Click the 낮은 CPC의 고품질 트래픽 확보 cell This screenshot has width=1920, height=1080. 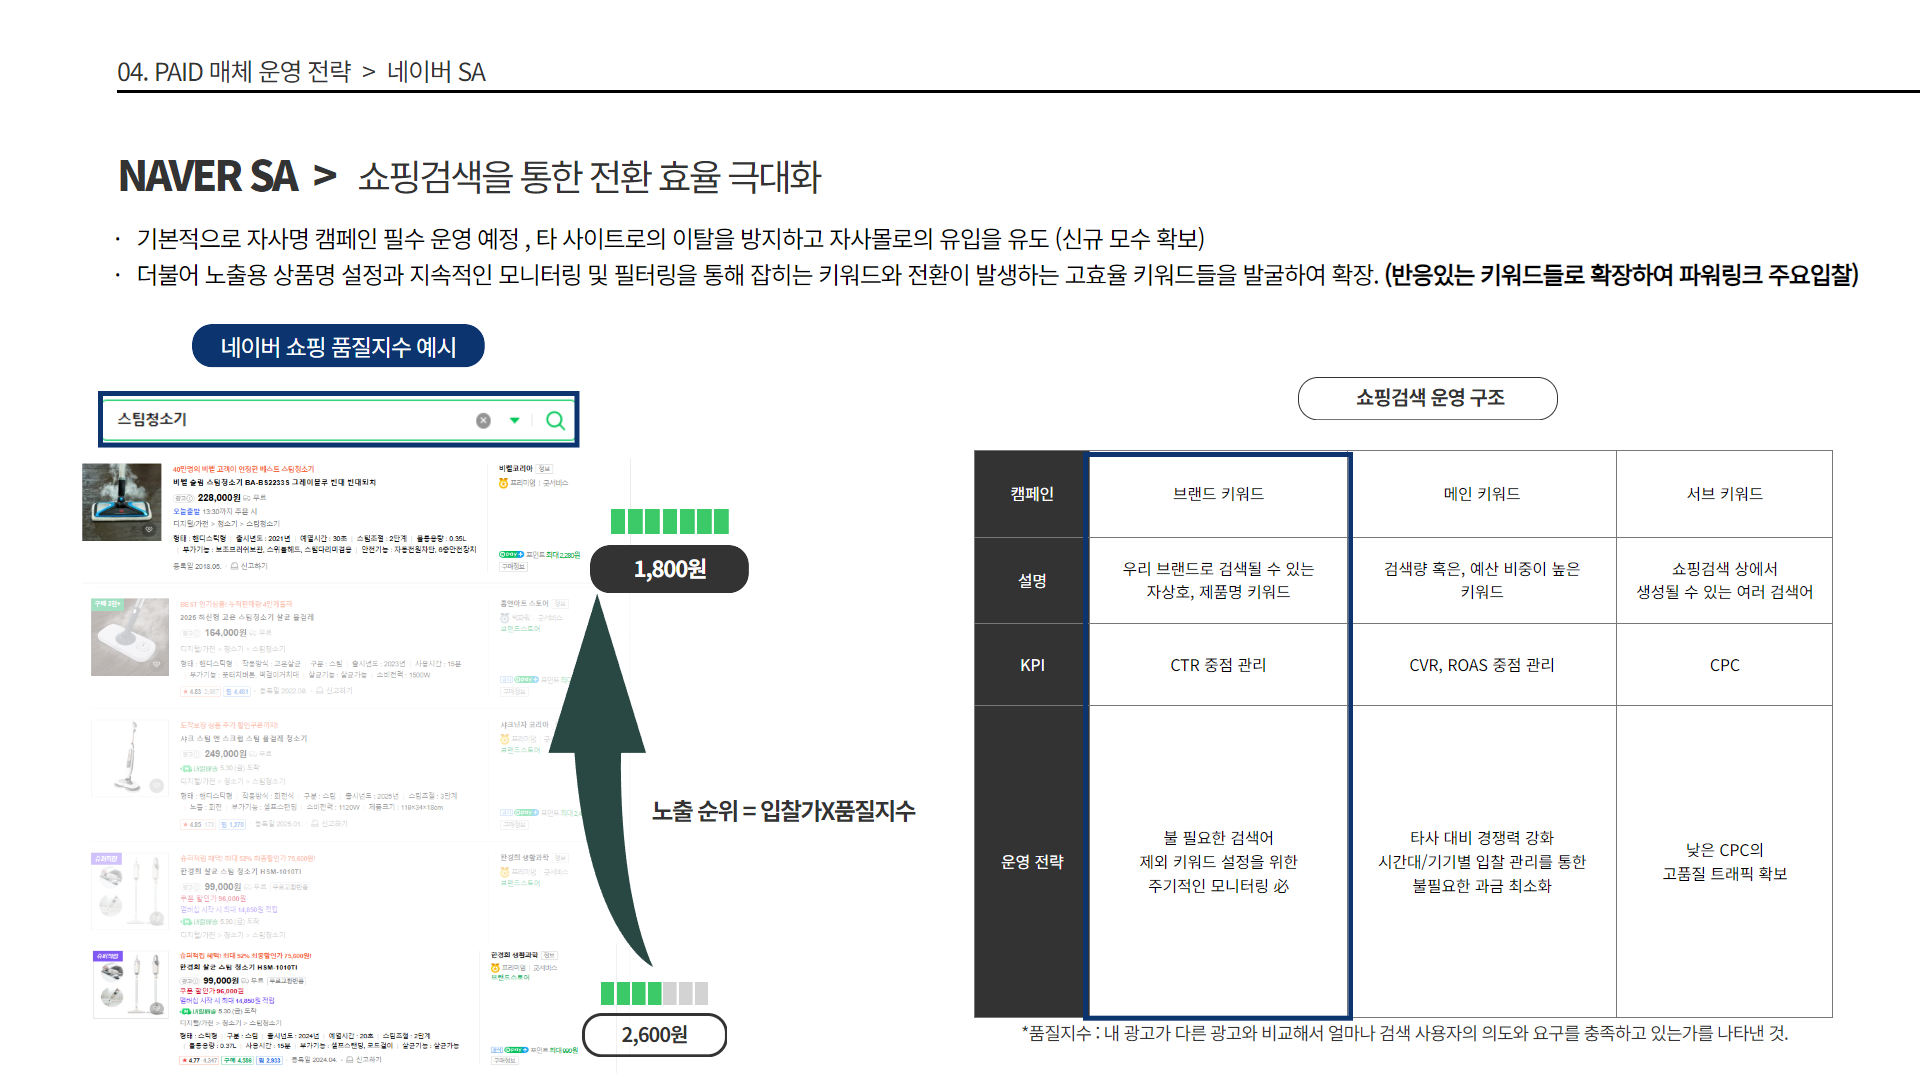click(1725, 862)
